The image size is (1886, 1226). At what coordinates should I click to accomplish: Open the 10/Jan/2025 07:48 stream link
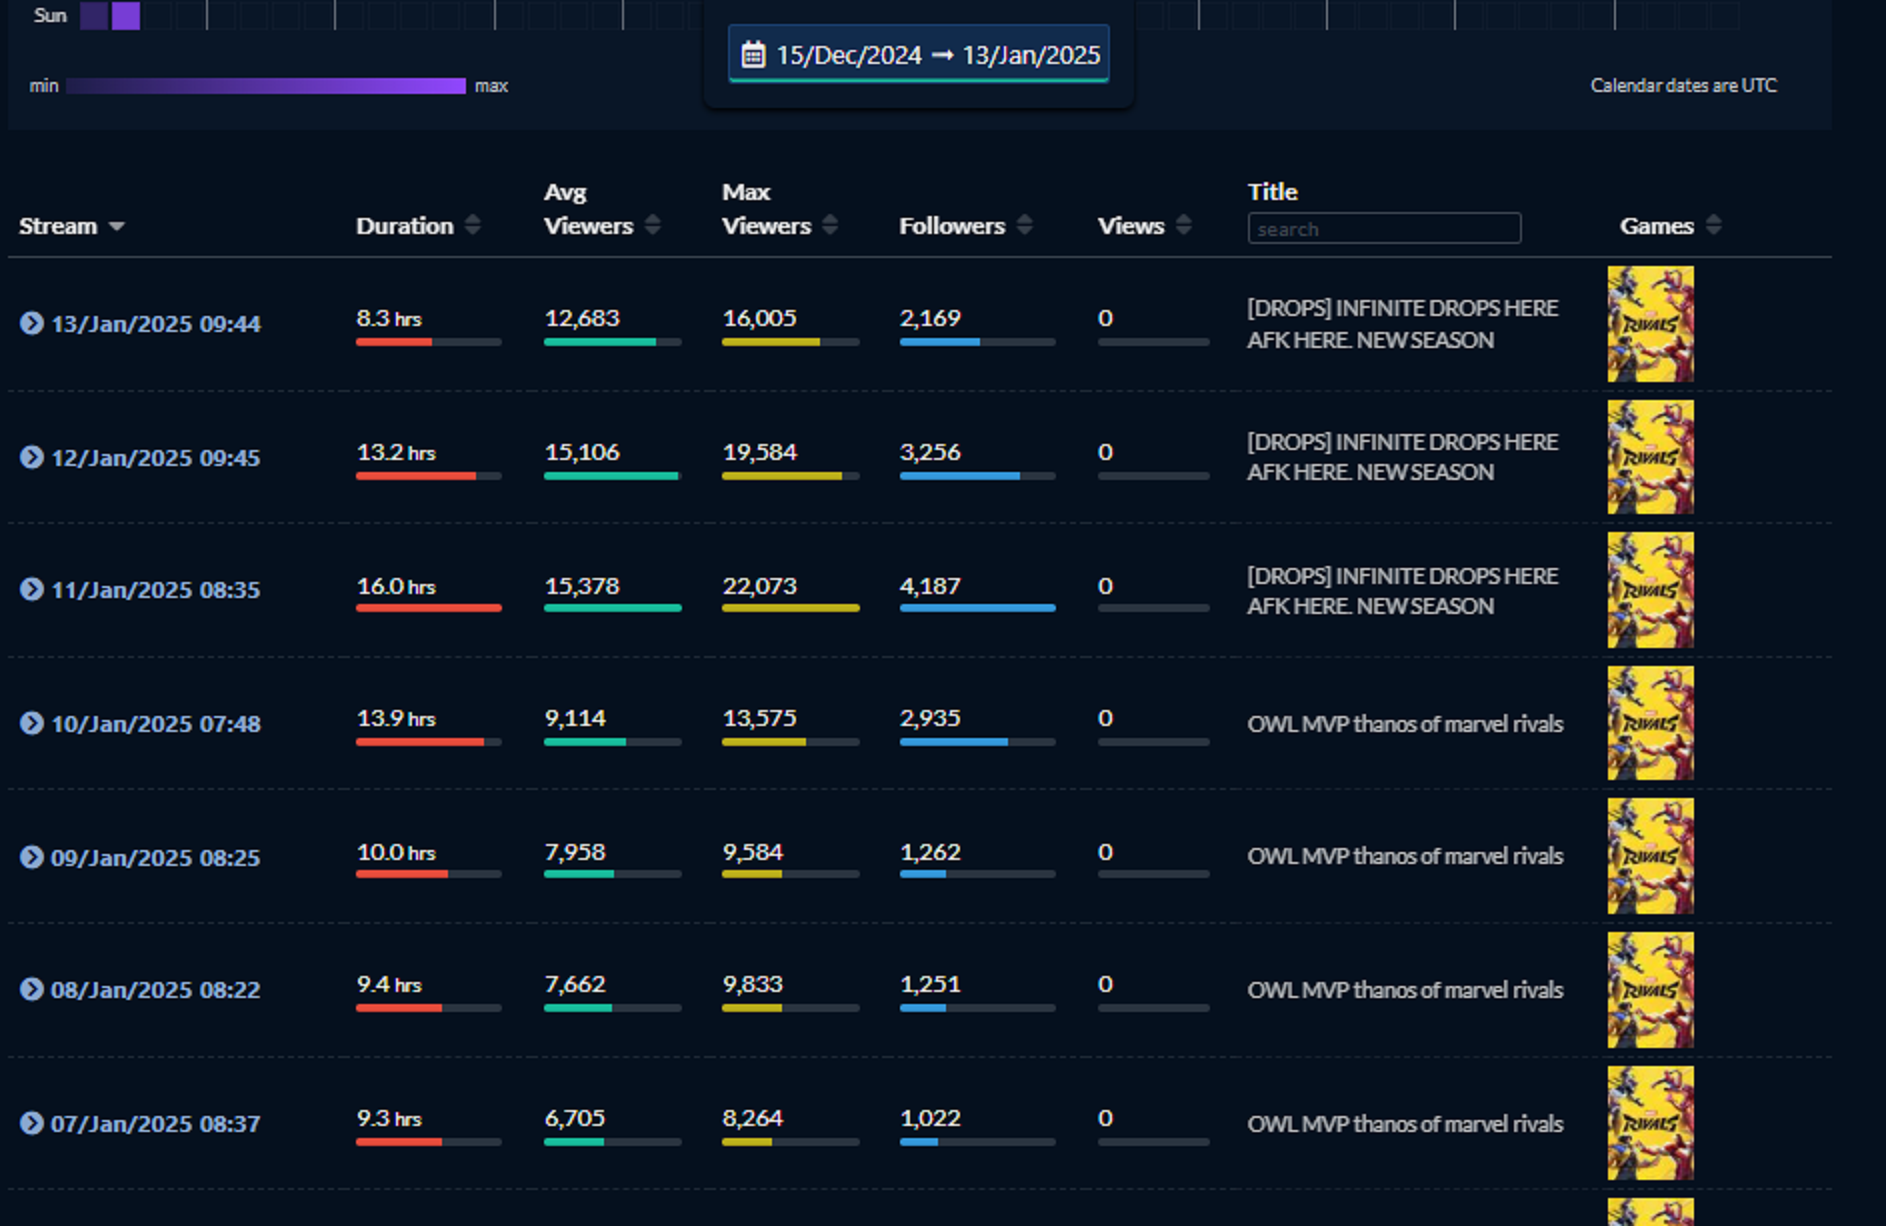(x=155, y=724)
